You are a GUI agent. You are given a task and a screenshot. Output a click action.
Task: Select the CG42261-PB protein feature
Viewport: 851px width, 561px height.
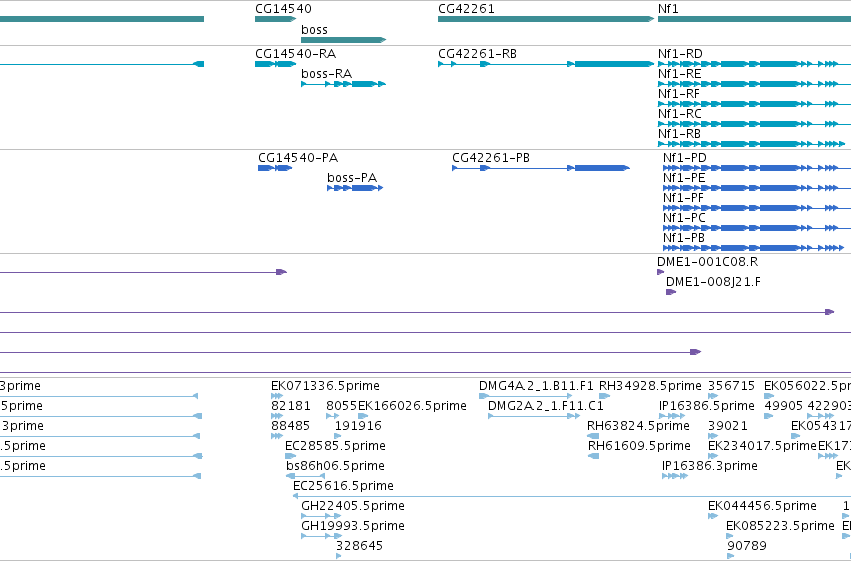541,168
